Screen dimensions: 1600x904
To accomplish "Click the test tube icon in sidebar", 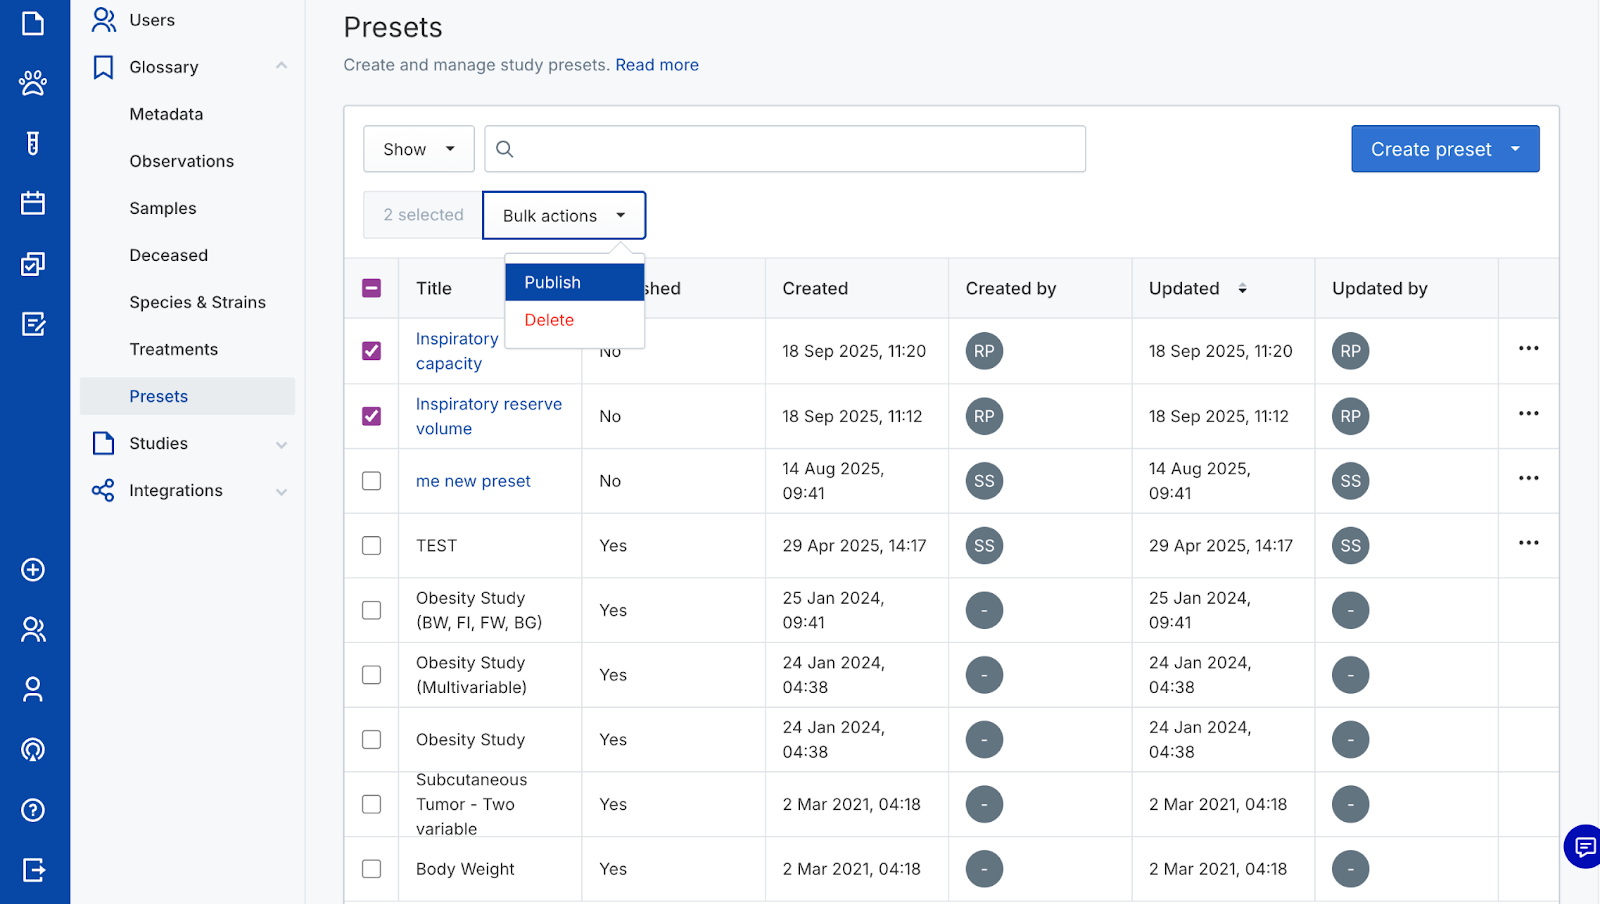I will (33, 144).
